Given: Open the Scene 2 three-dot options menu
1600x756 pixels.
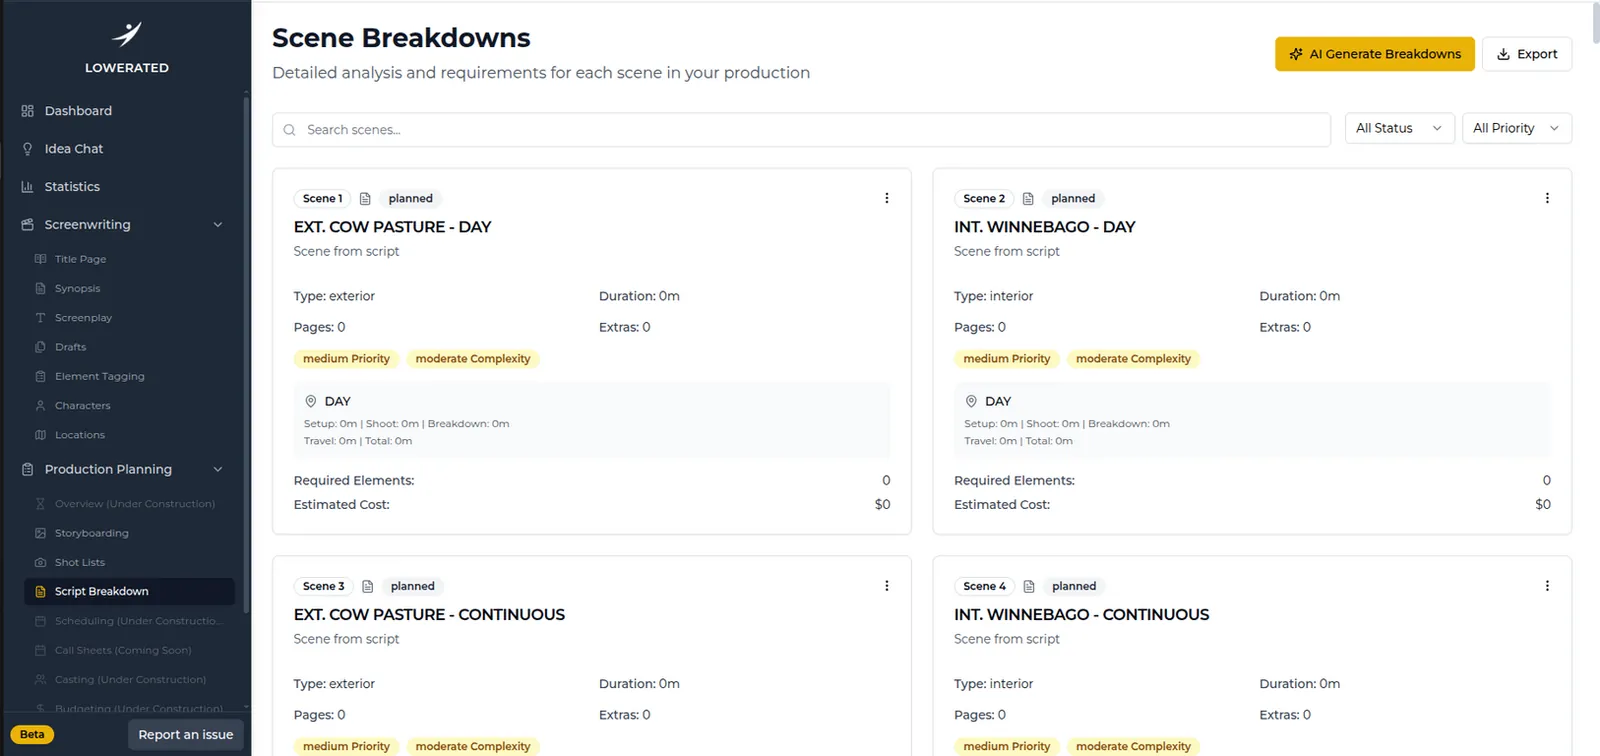Looking at the screenshot, I should point(1547,198).
